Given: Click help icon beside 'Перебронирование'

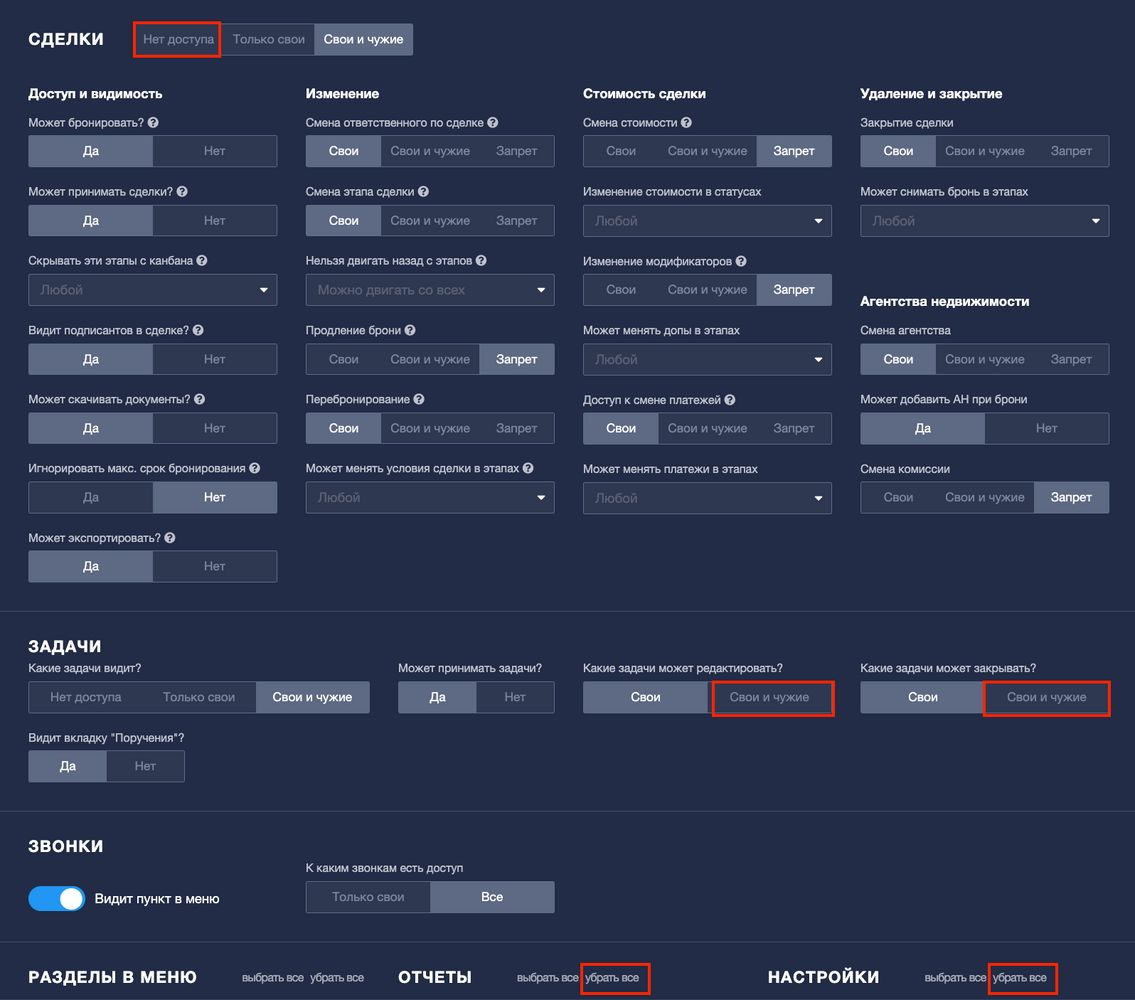Looking at the screenshot, I should click(418, 399).
